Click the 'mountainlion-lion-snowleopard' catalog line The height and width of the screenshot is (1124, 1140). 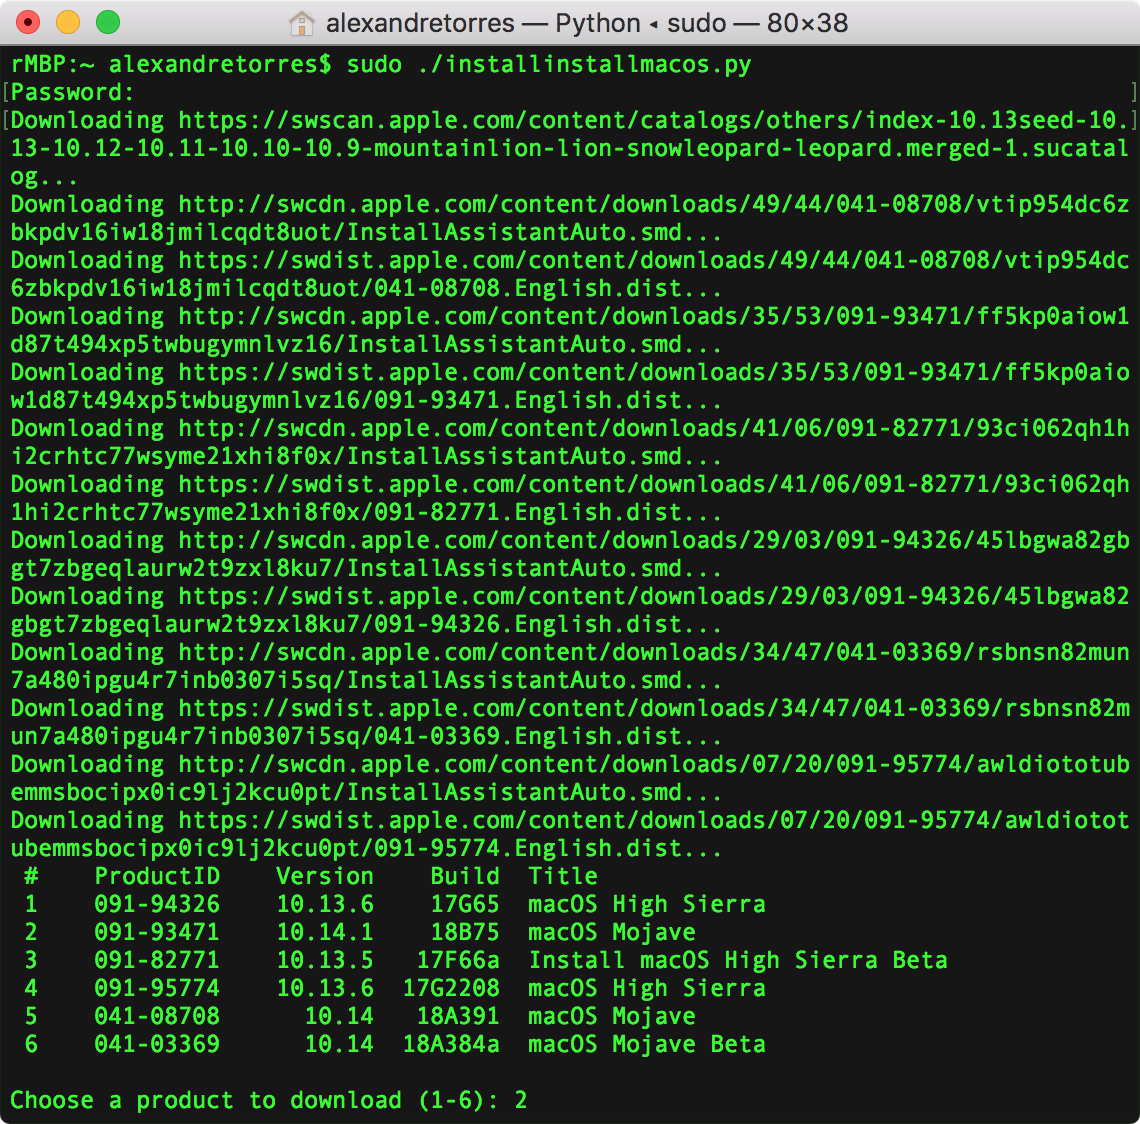point(570,148)
